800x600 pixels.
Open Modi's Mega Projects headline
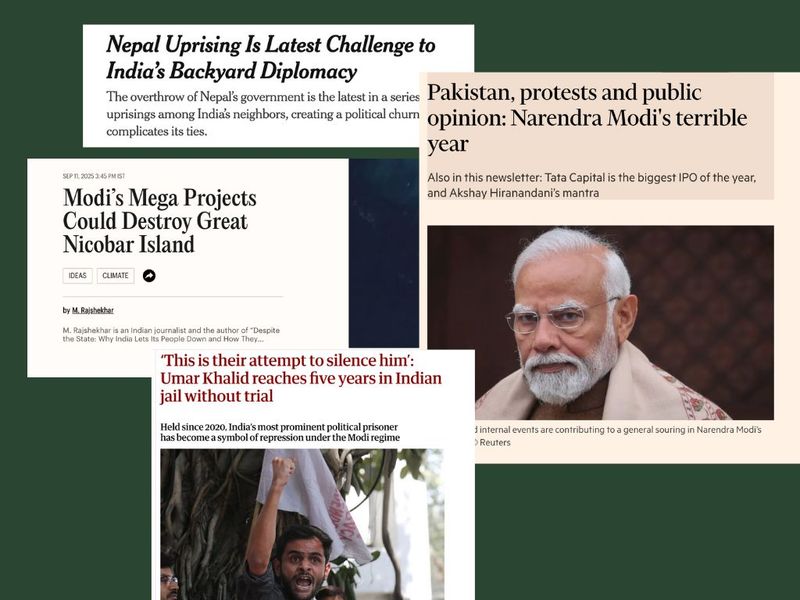(160, 221)
